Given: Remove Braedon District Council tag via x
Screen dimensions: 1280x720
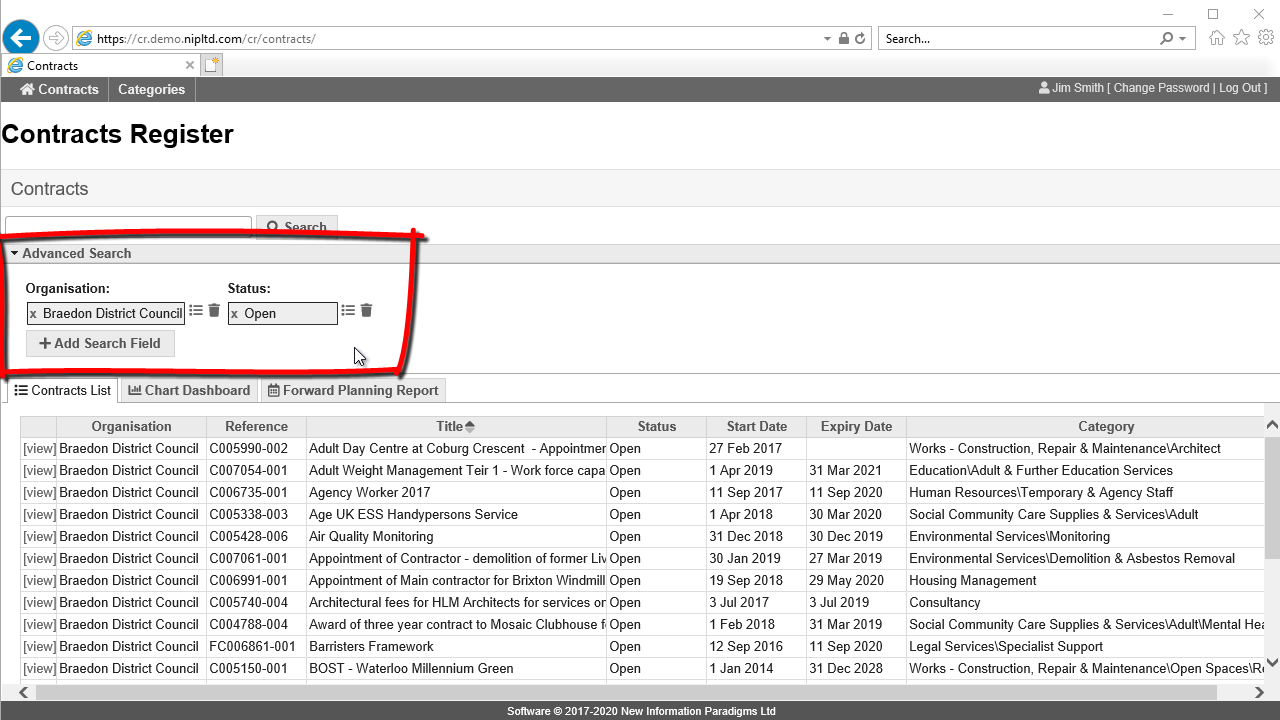Looking at the screenshot, I should pyautogui.click(x=34, y=314).
